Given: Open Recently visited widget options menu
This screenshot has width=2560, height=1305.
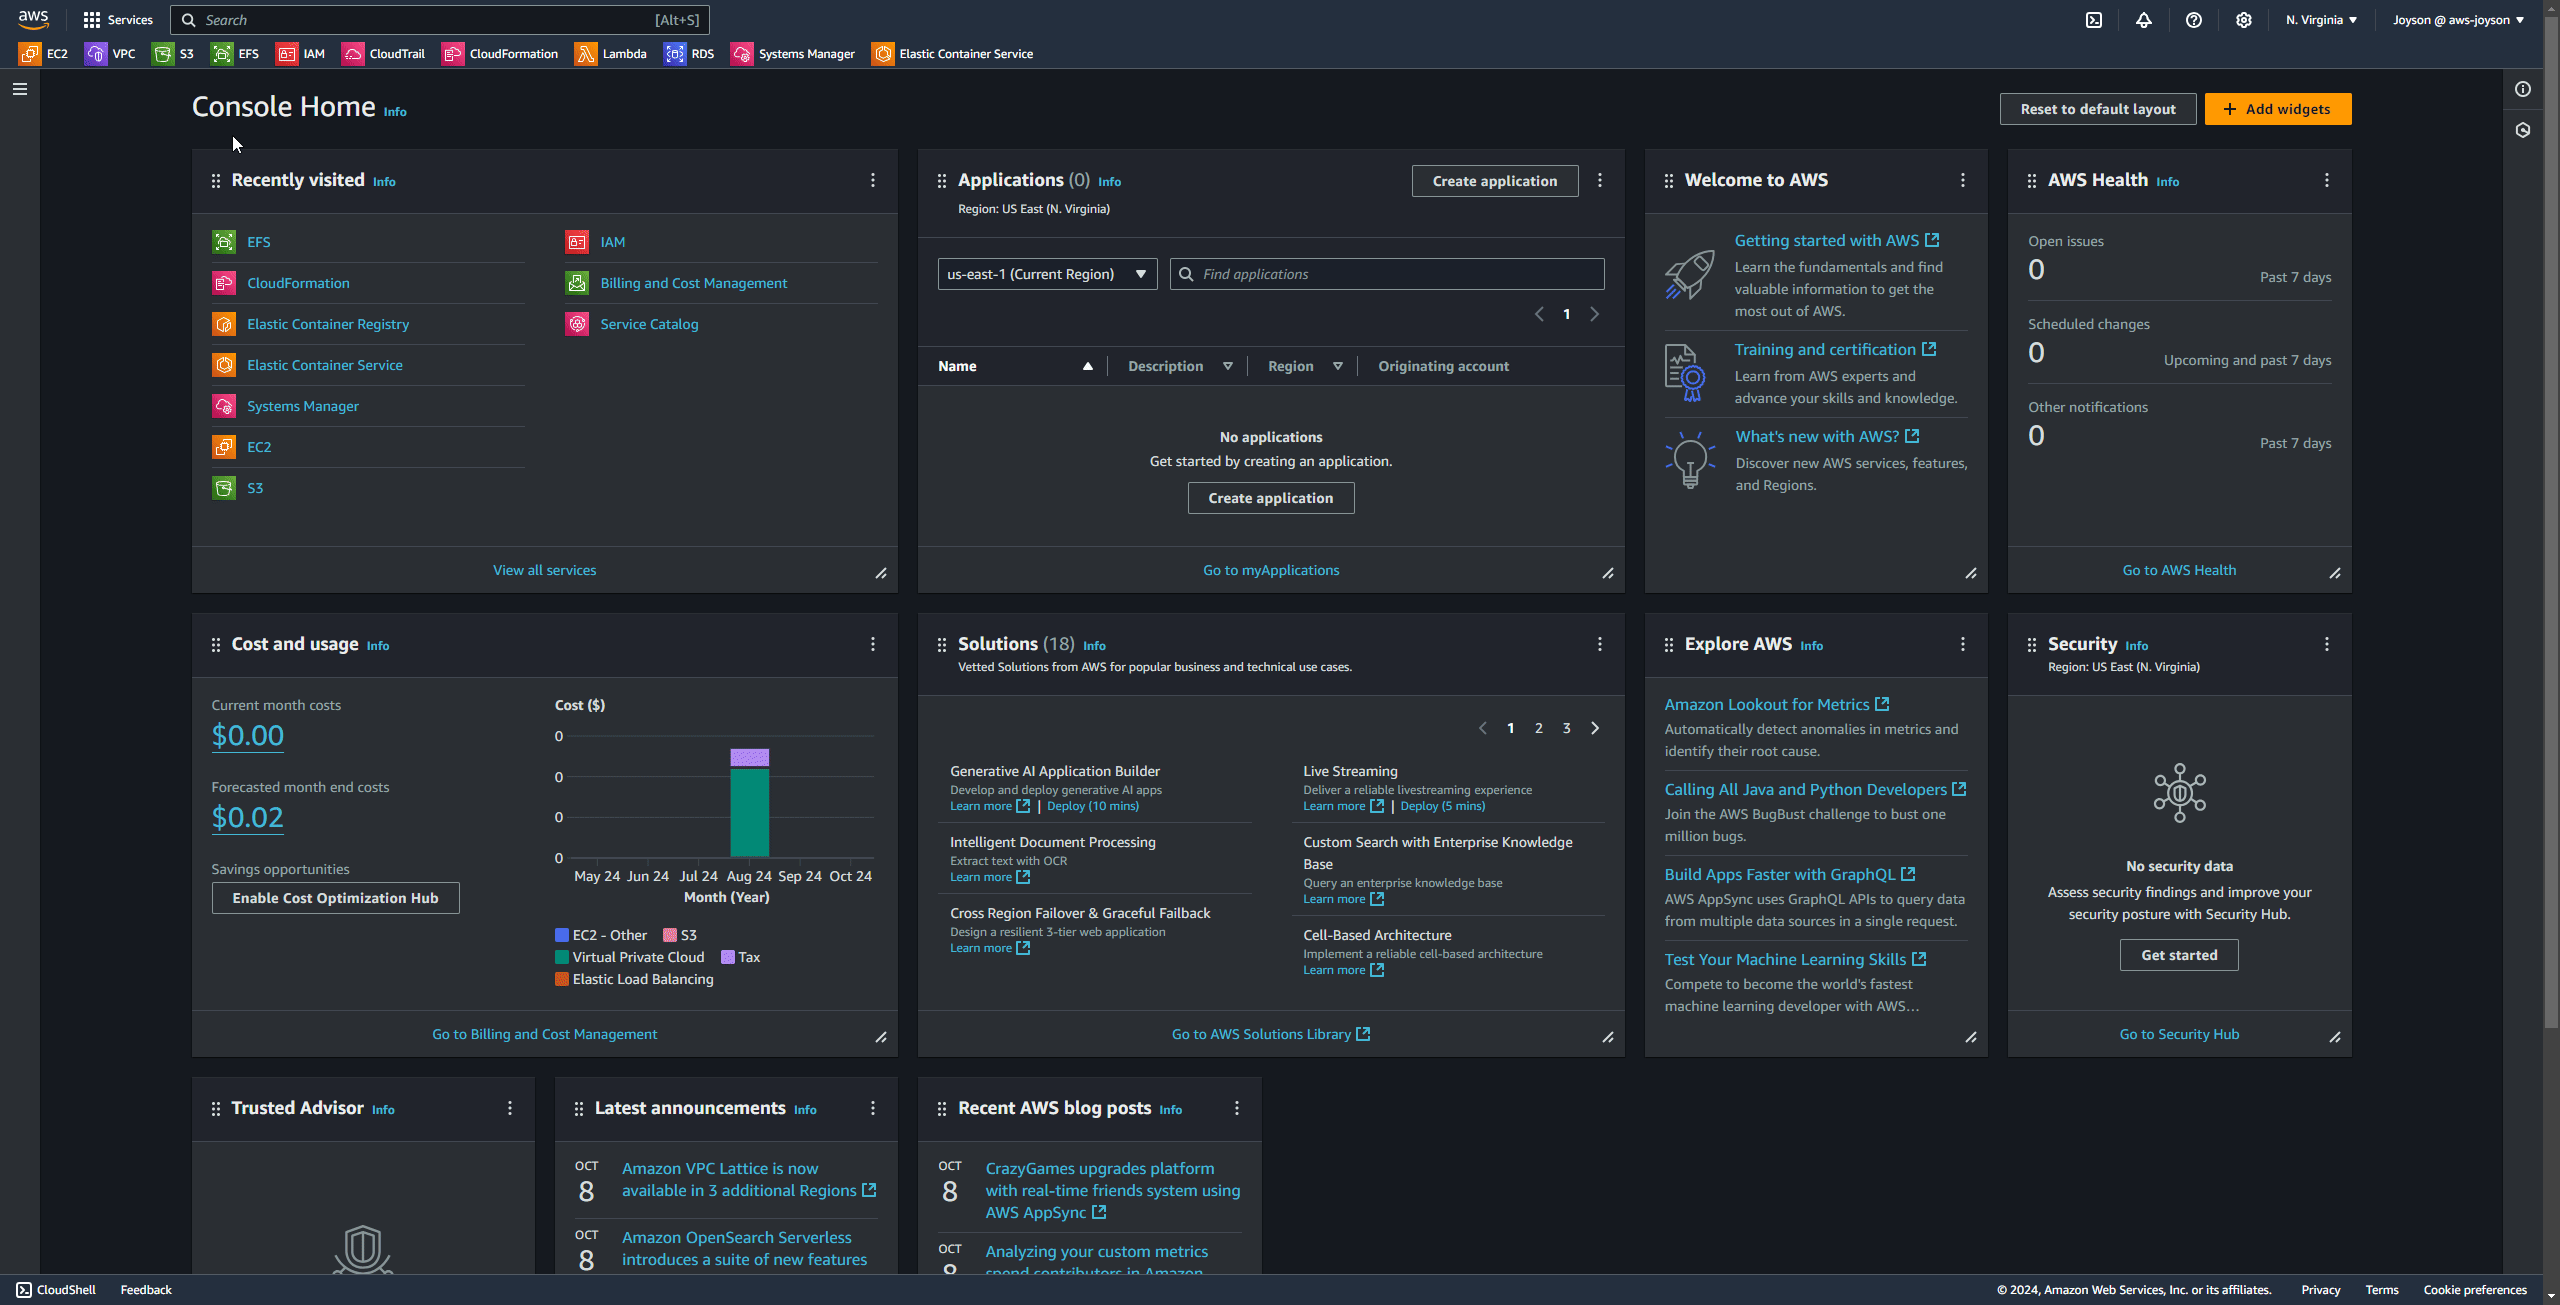Looking at the screenshot, I should 872,180.
